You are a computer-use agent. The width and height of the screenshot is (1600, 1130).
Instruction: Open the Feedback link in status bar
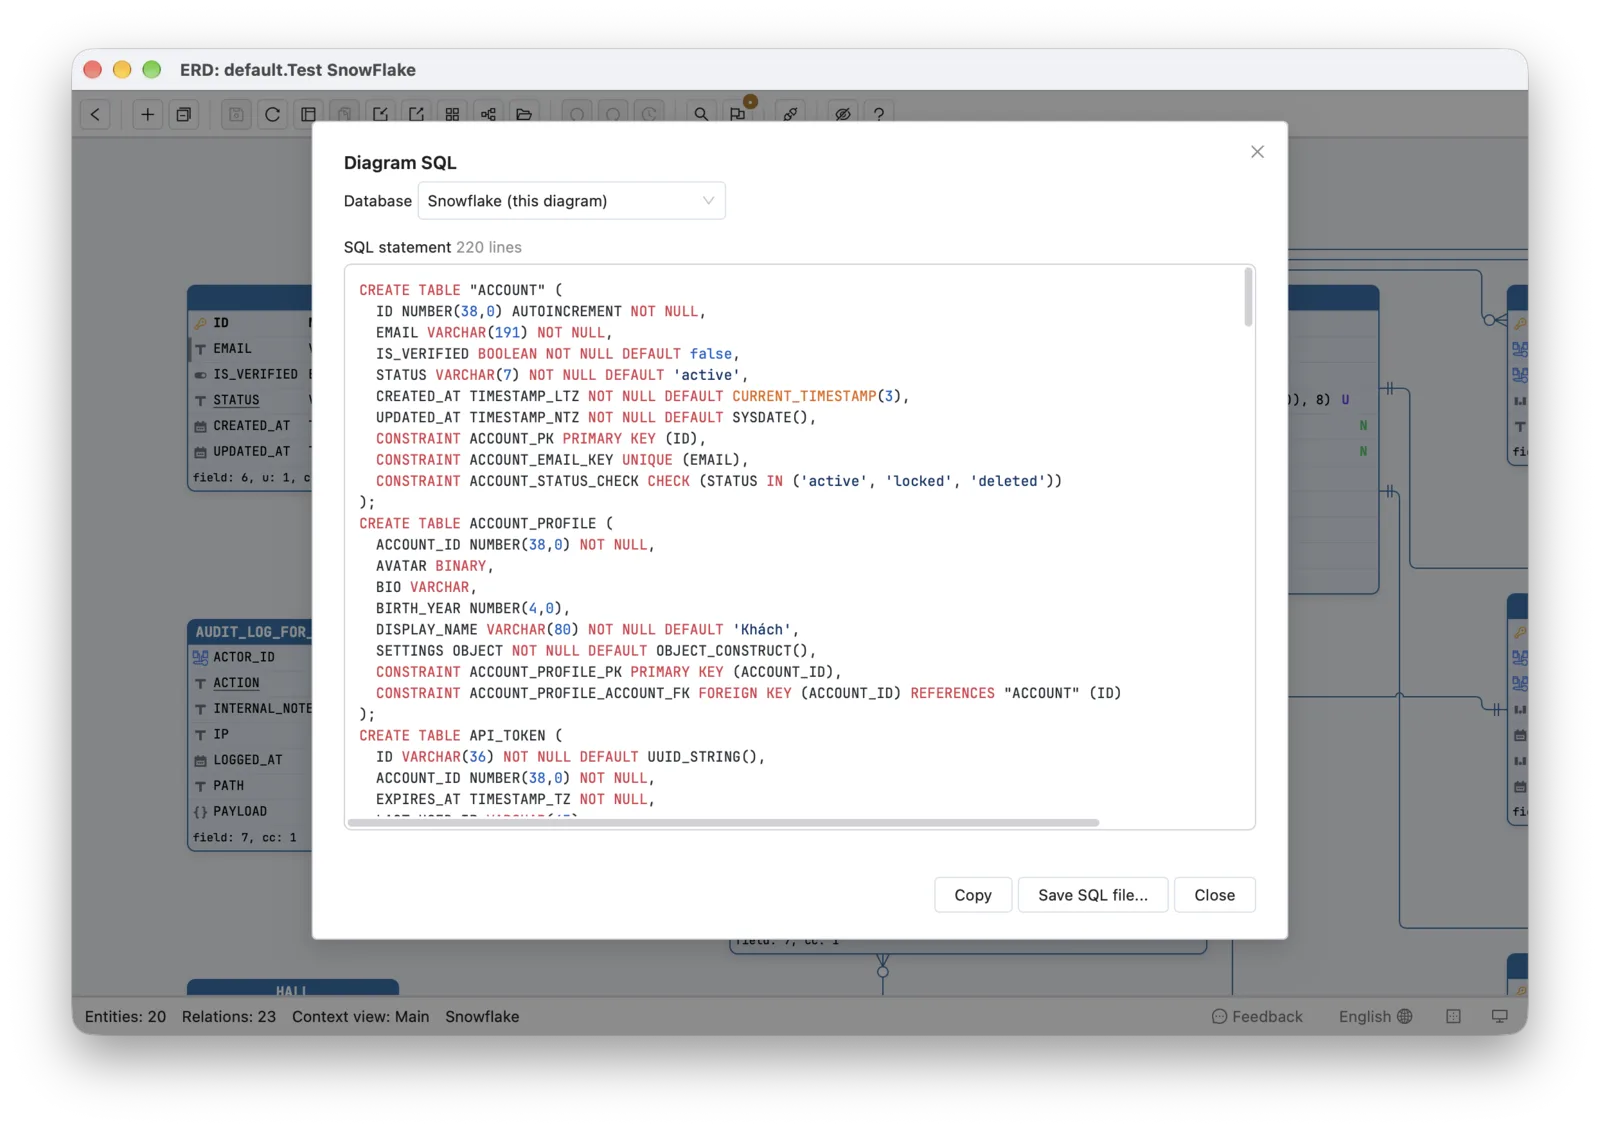coord(1257,1016)
